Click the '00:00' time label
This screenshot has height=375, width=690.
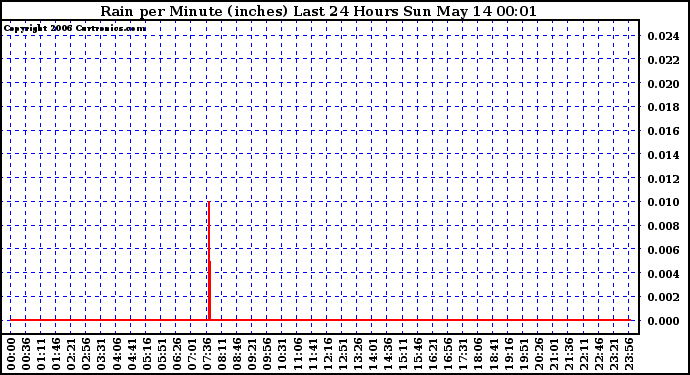[x=11, y=354]
